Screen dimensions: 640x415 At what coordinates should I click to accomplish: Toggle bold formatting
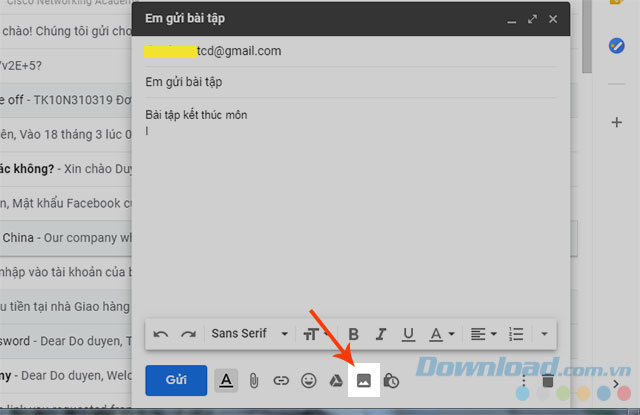(x=353, y=333)
